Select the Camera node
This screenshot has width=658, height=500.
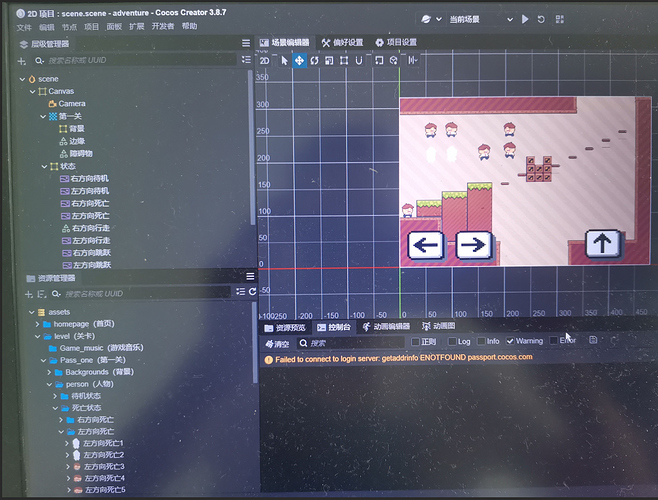pos(72,104)
